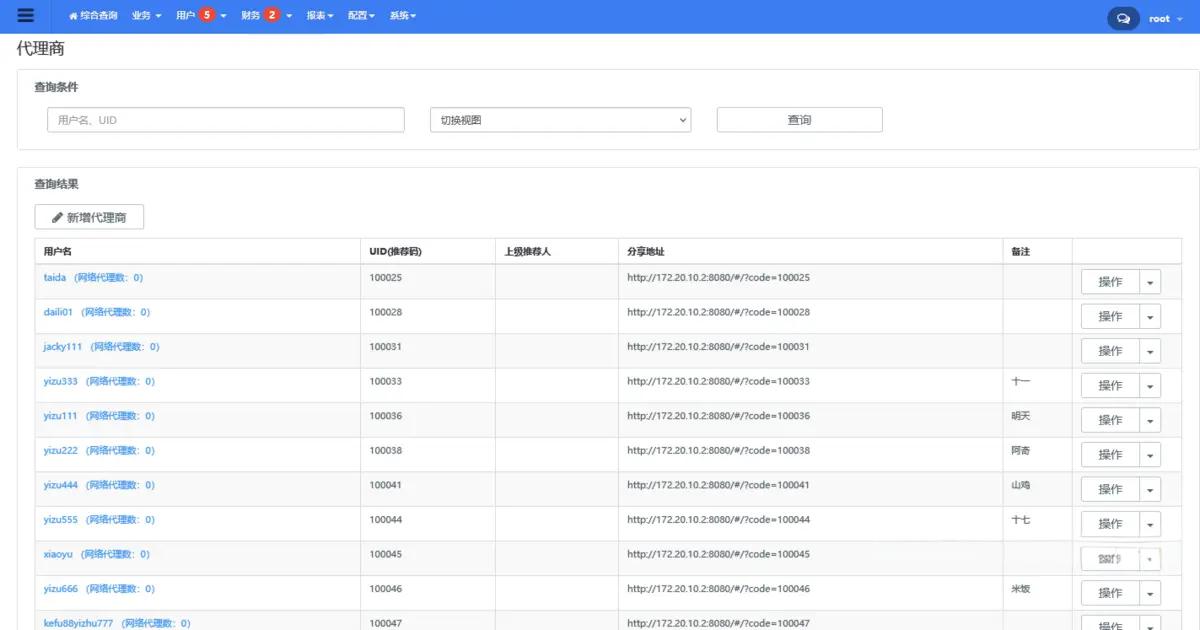This screenshot has height=630, width=1200.
Task: Click the 查询 search button
Action: [x=800, y=120]
